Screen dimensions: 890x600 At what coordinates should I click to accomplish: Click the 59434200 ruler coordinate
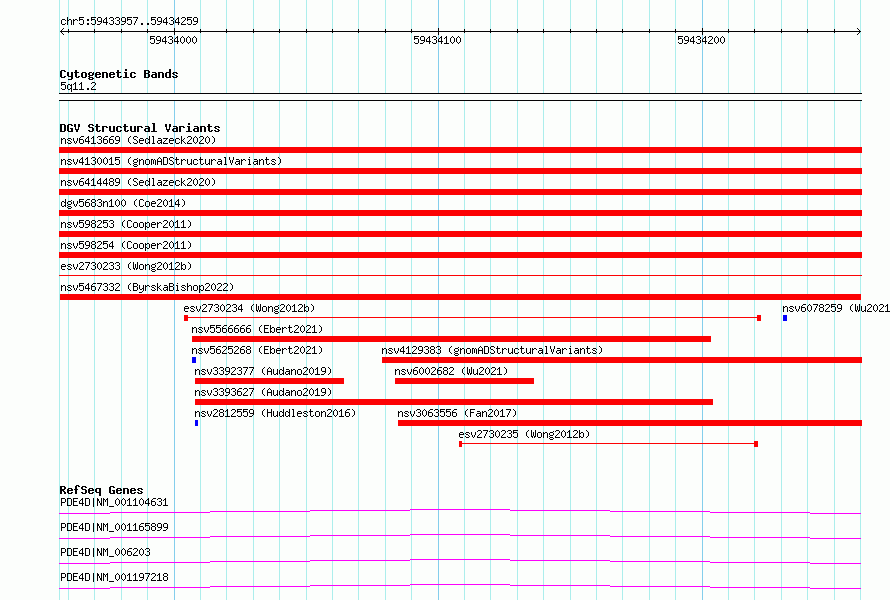701,40
